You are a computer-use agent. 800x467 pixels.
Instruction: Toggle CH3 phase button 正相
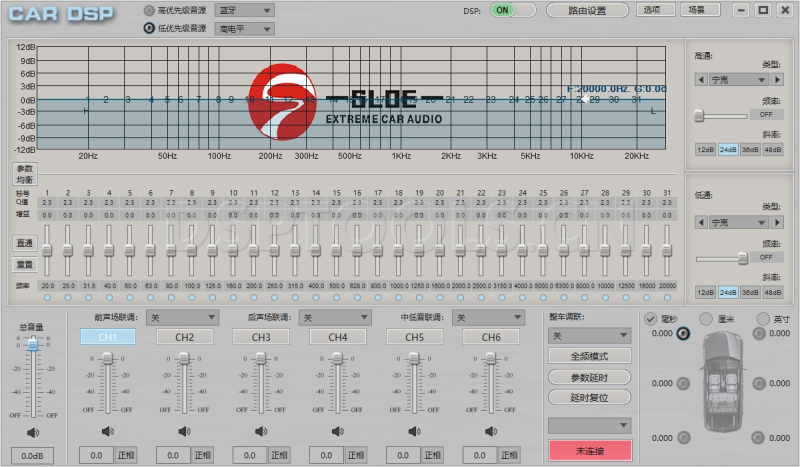279,455
